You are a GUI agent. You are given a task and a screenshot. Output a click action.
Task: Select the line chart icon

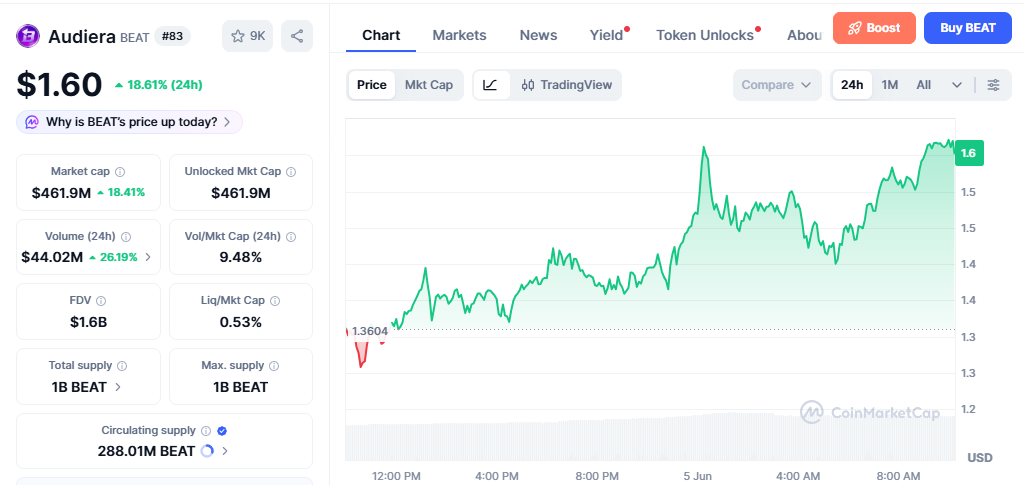point(491,85)
